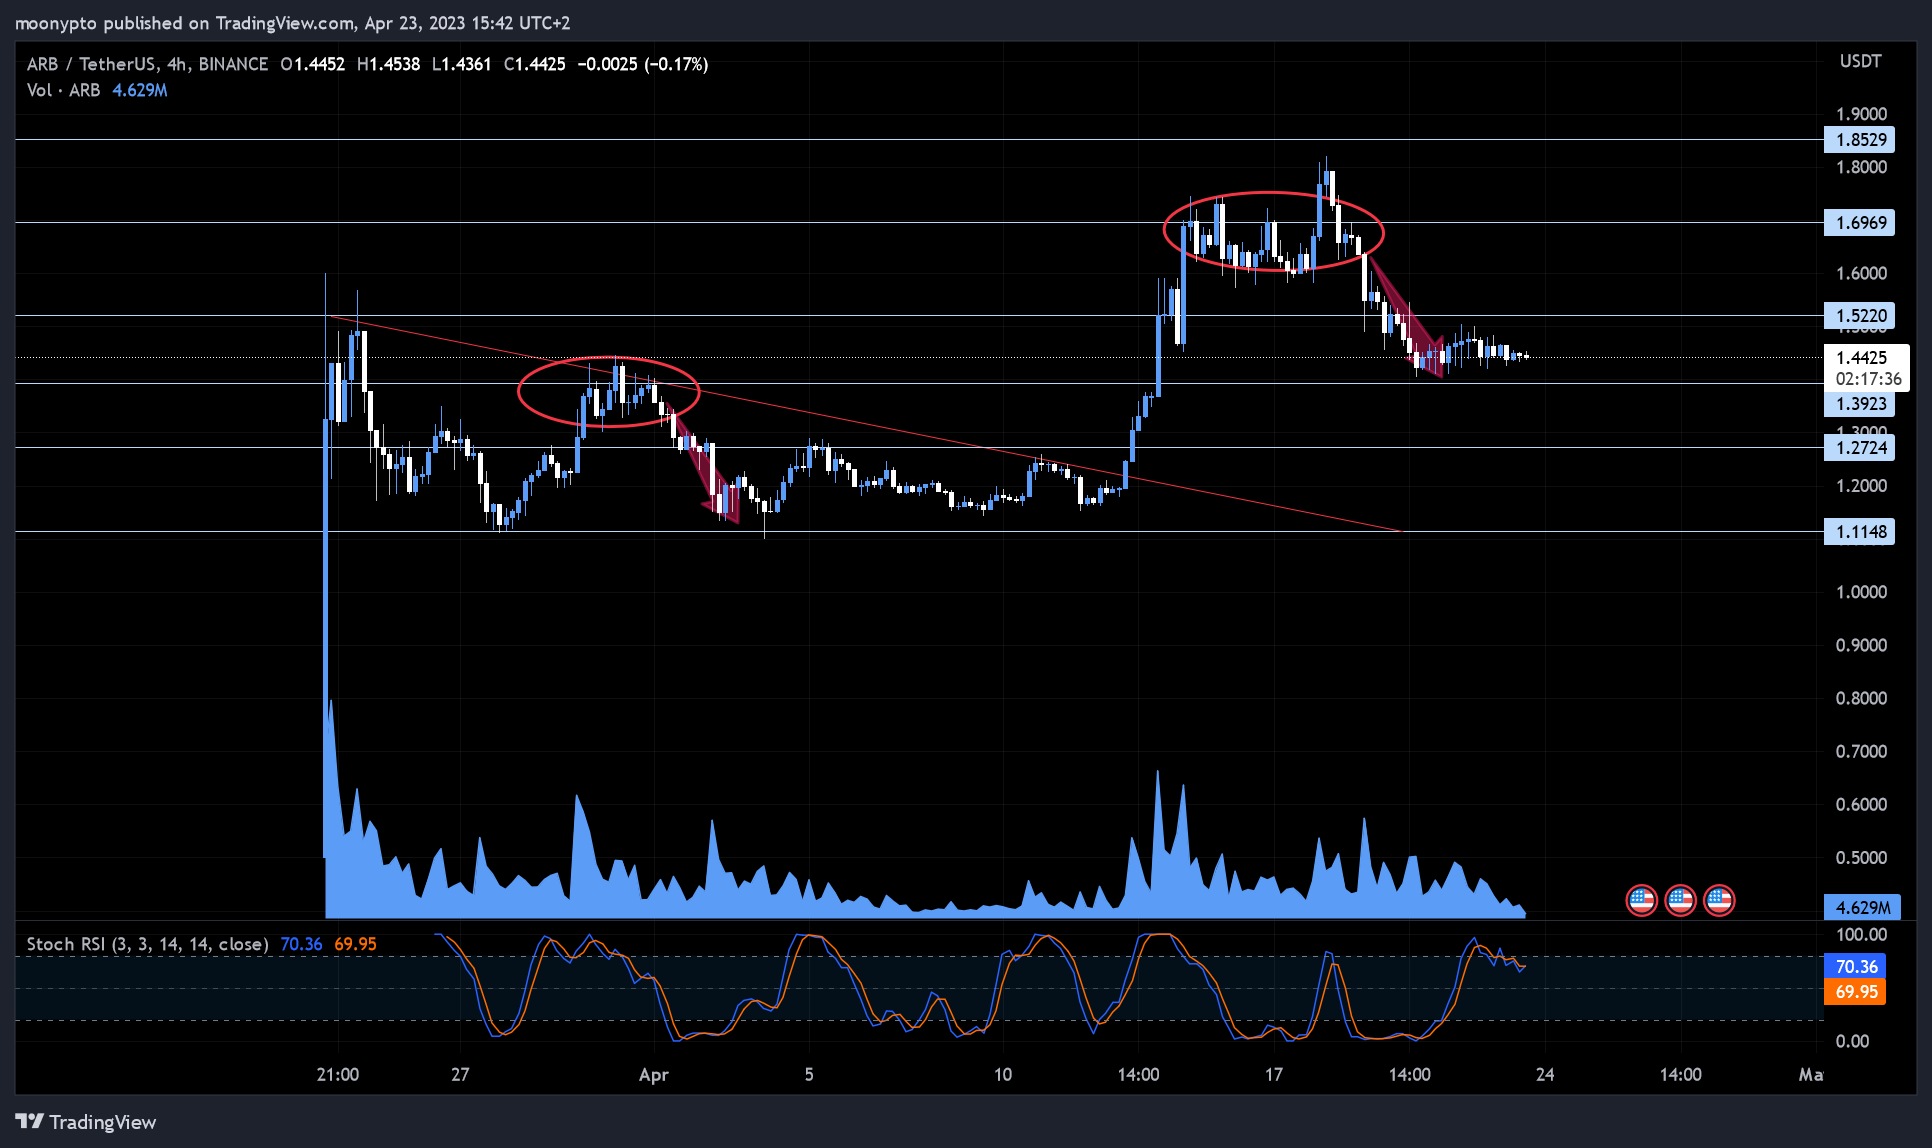Click the 69.95 Stoch RSI D value tag
Screen dimensions: 1932x1148
[x=1855, y=992]
